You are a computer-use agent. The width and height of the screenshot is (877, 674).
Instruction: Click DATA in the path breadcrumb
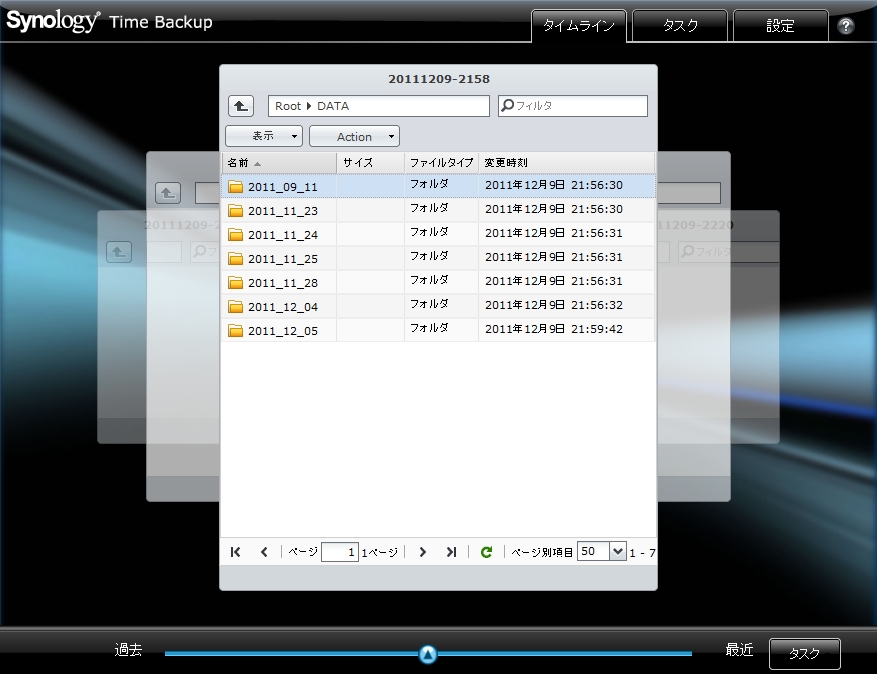(333, 106)
